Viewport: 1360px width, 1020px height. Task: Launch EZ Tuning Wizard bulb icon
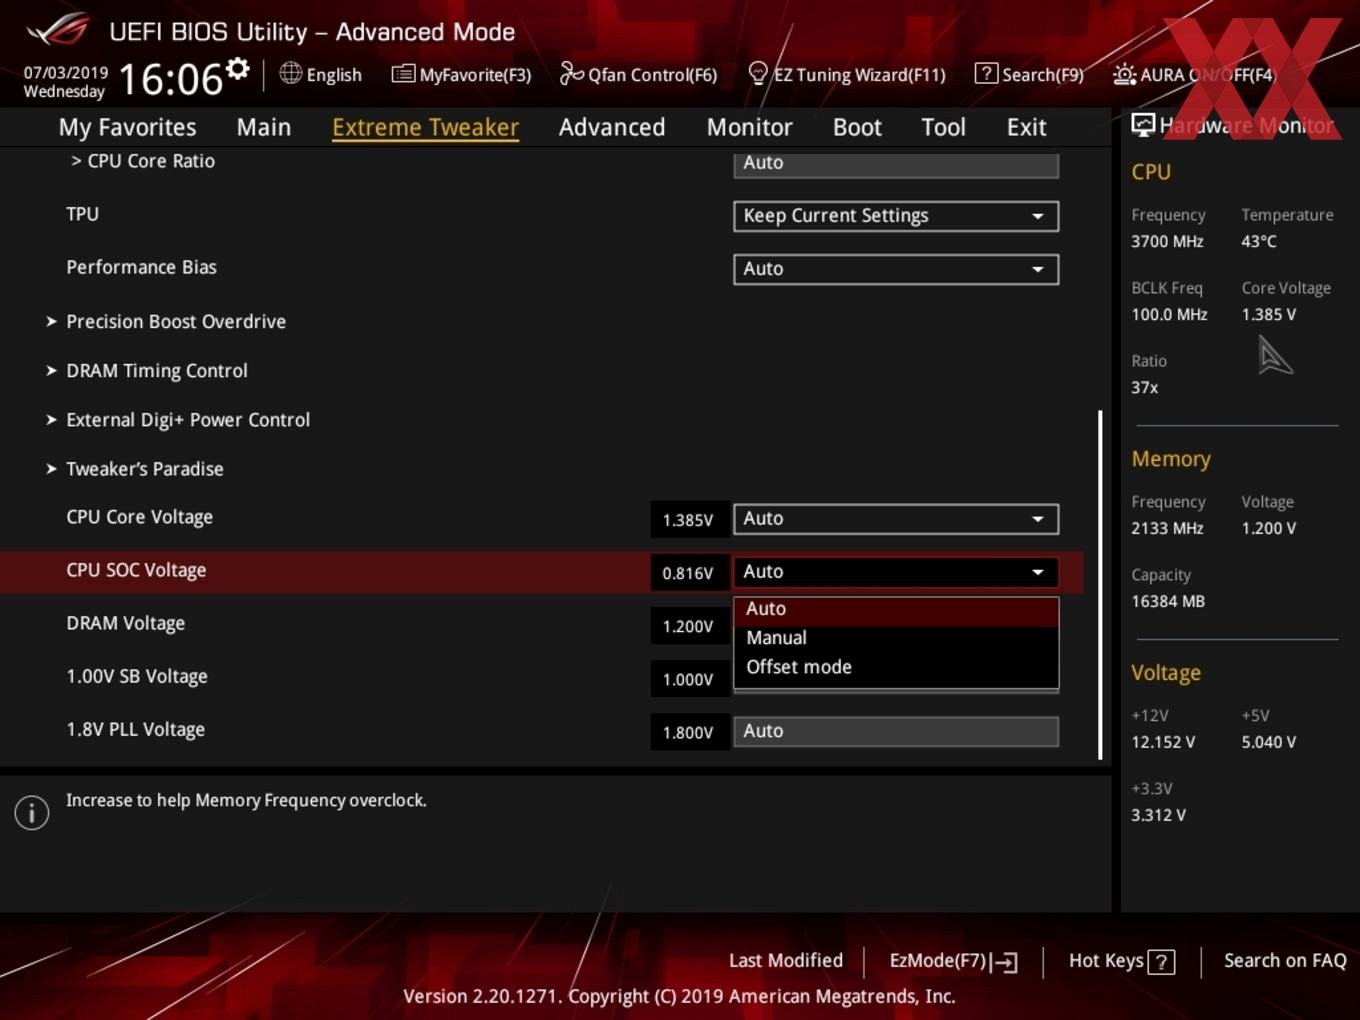click(758, 73)
